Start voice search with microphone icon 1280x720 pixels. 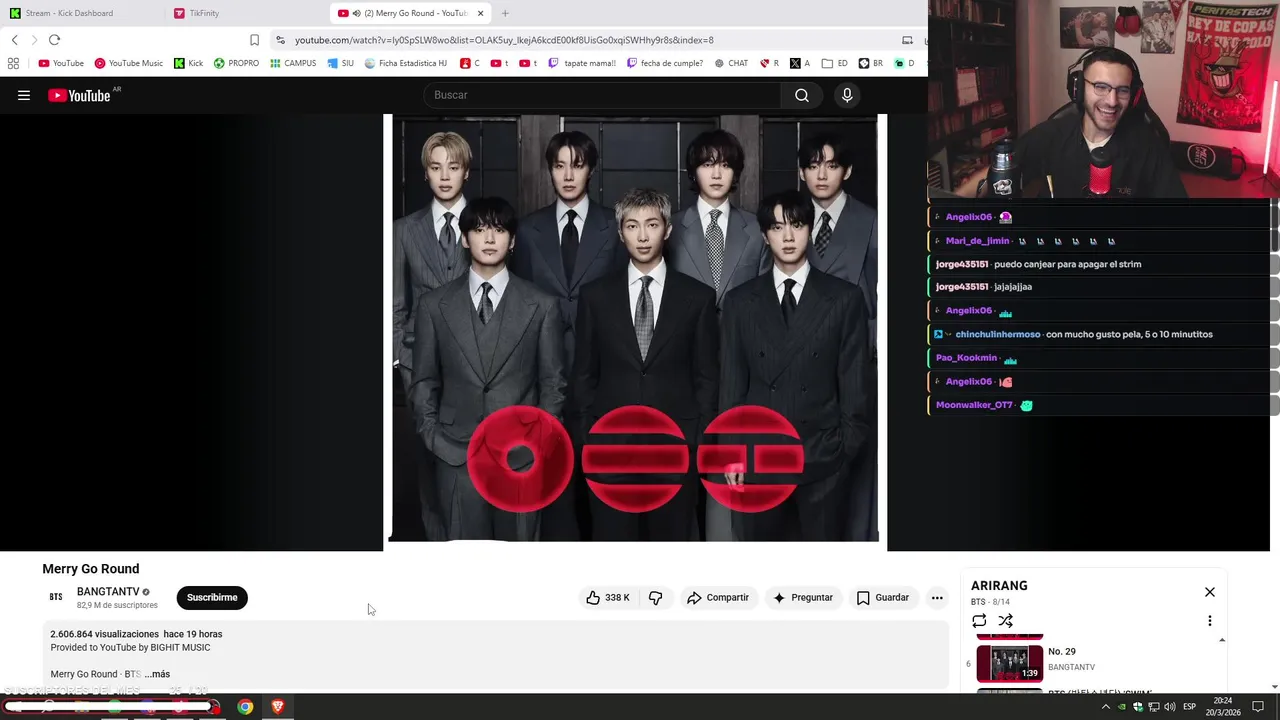[x=847, y=95]
